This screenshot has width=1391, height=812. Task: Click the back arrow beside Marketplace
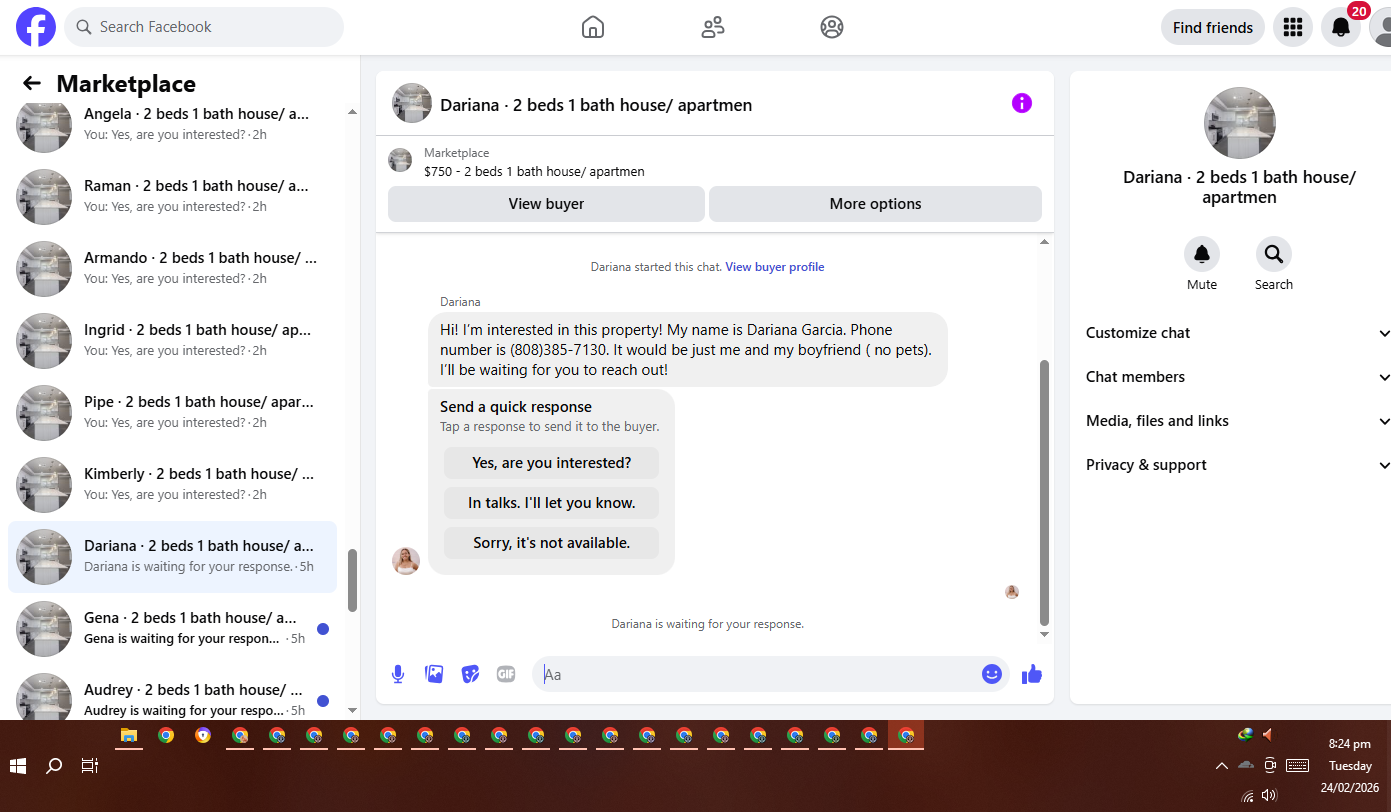point(32,84)
